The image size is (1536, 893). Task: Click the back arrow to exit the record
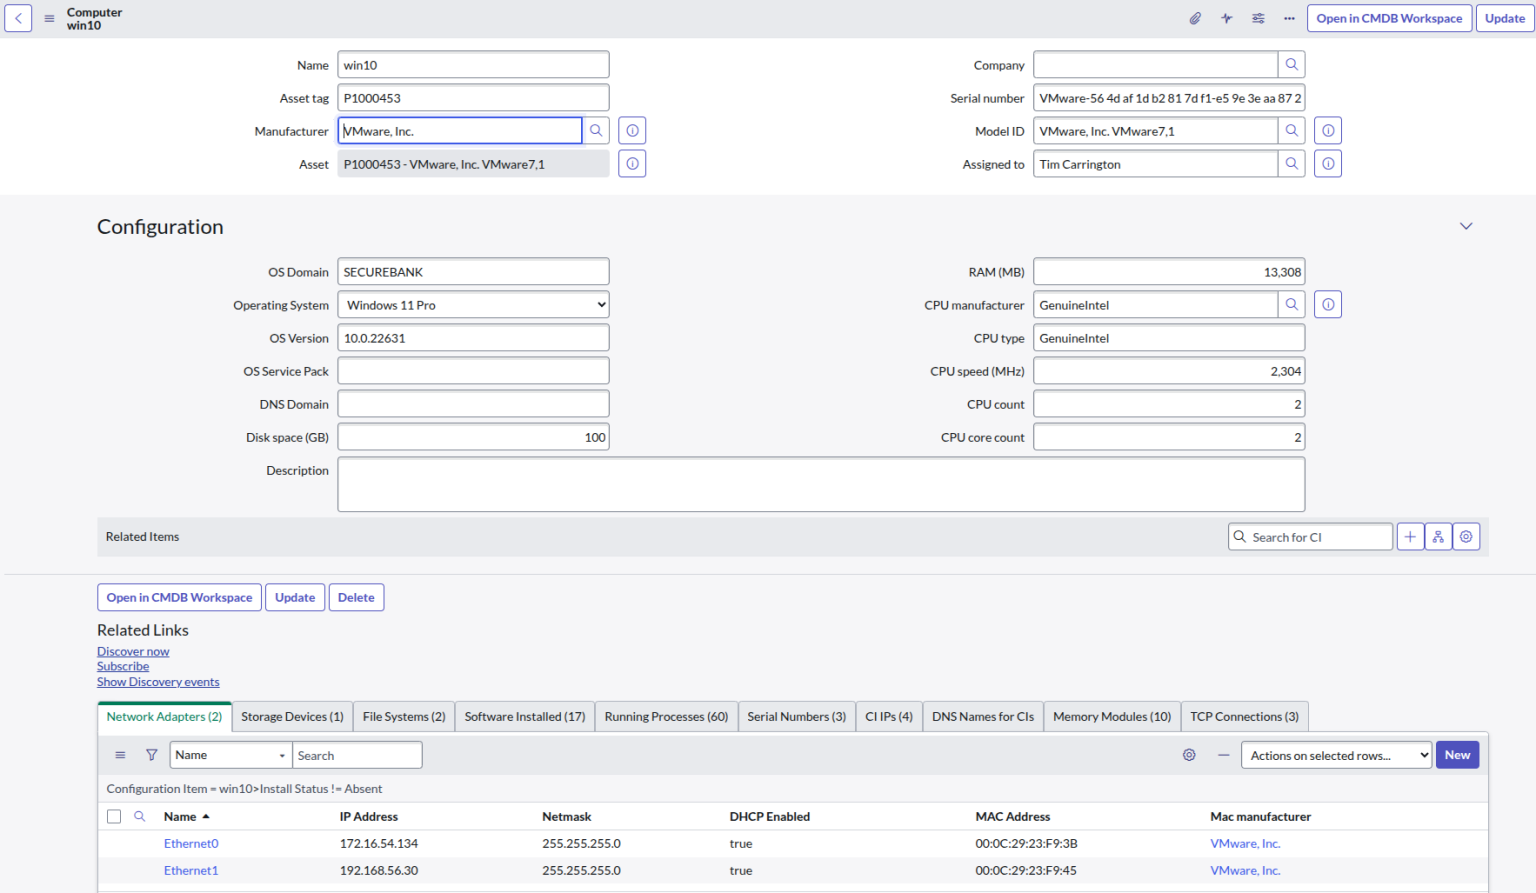(x=17, y=18)
